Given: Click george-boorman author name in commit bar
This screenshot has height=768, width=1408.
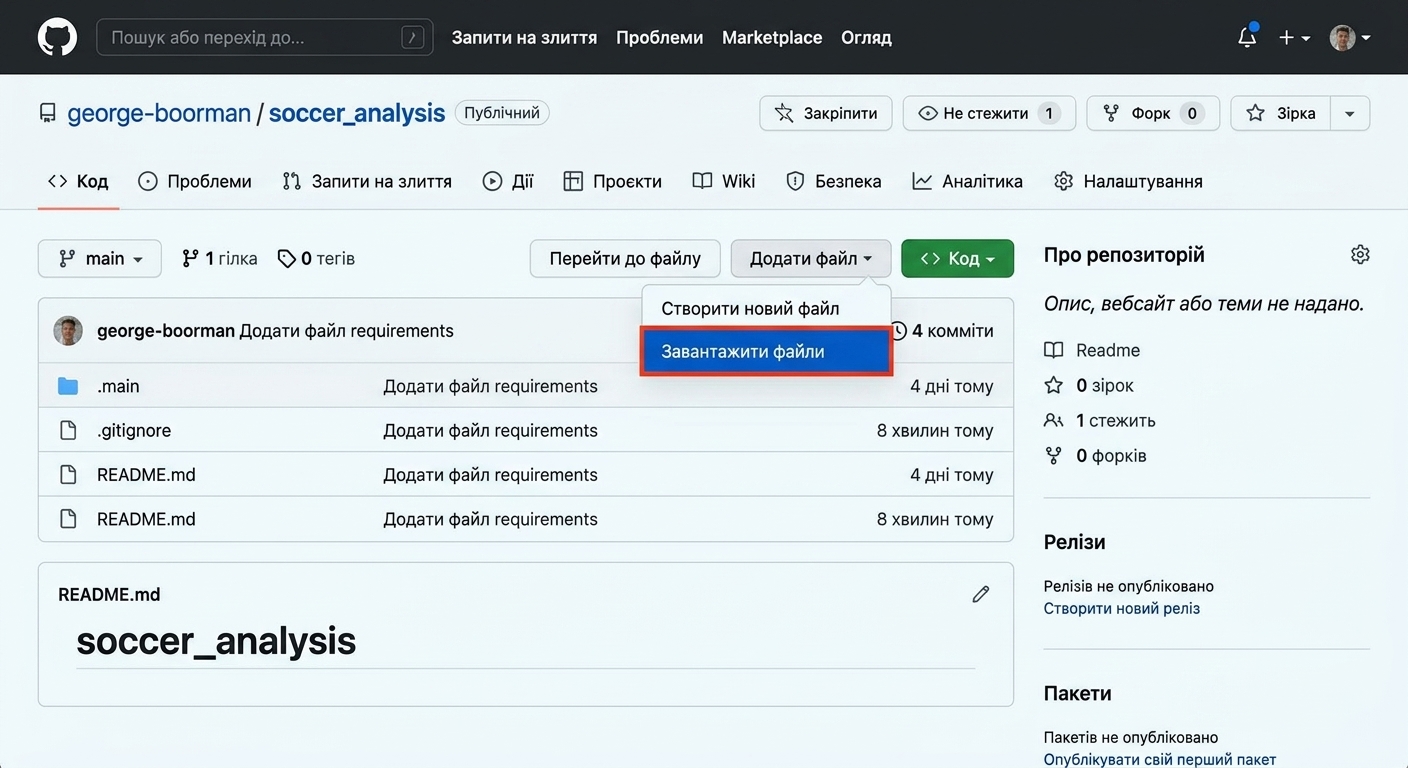Looking at the screenshot, I should point(166,331).
